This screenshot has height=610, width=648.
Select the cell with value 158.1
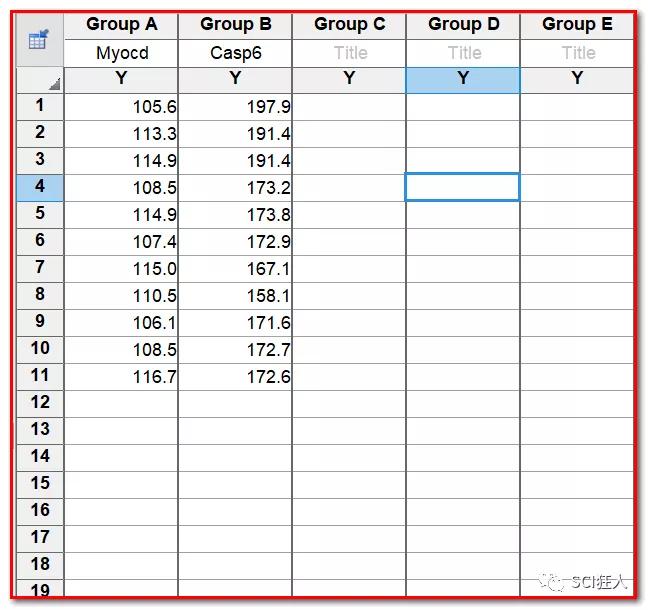(235, 295)
